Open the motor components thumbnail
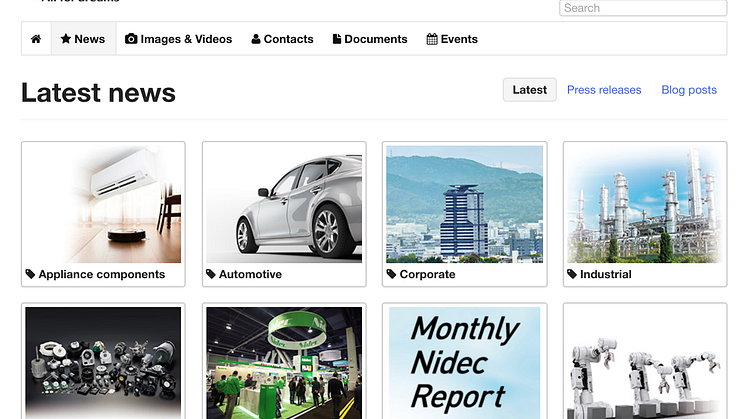Screen dimensions: 746x419 click(103, 363)
